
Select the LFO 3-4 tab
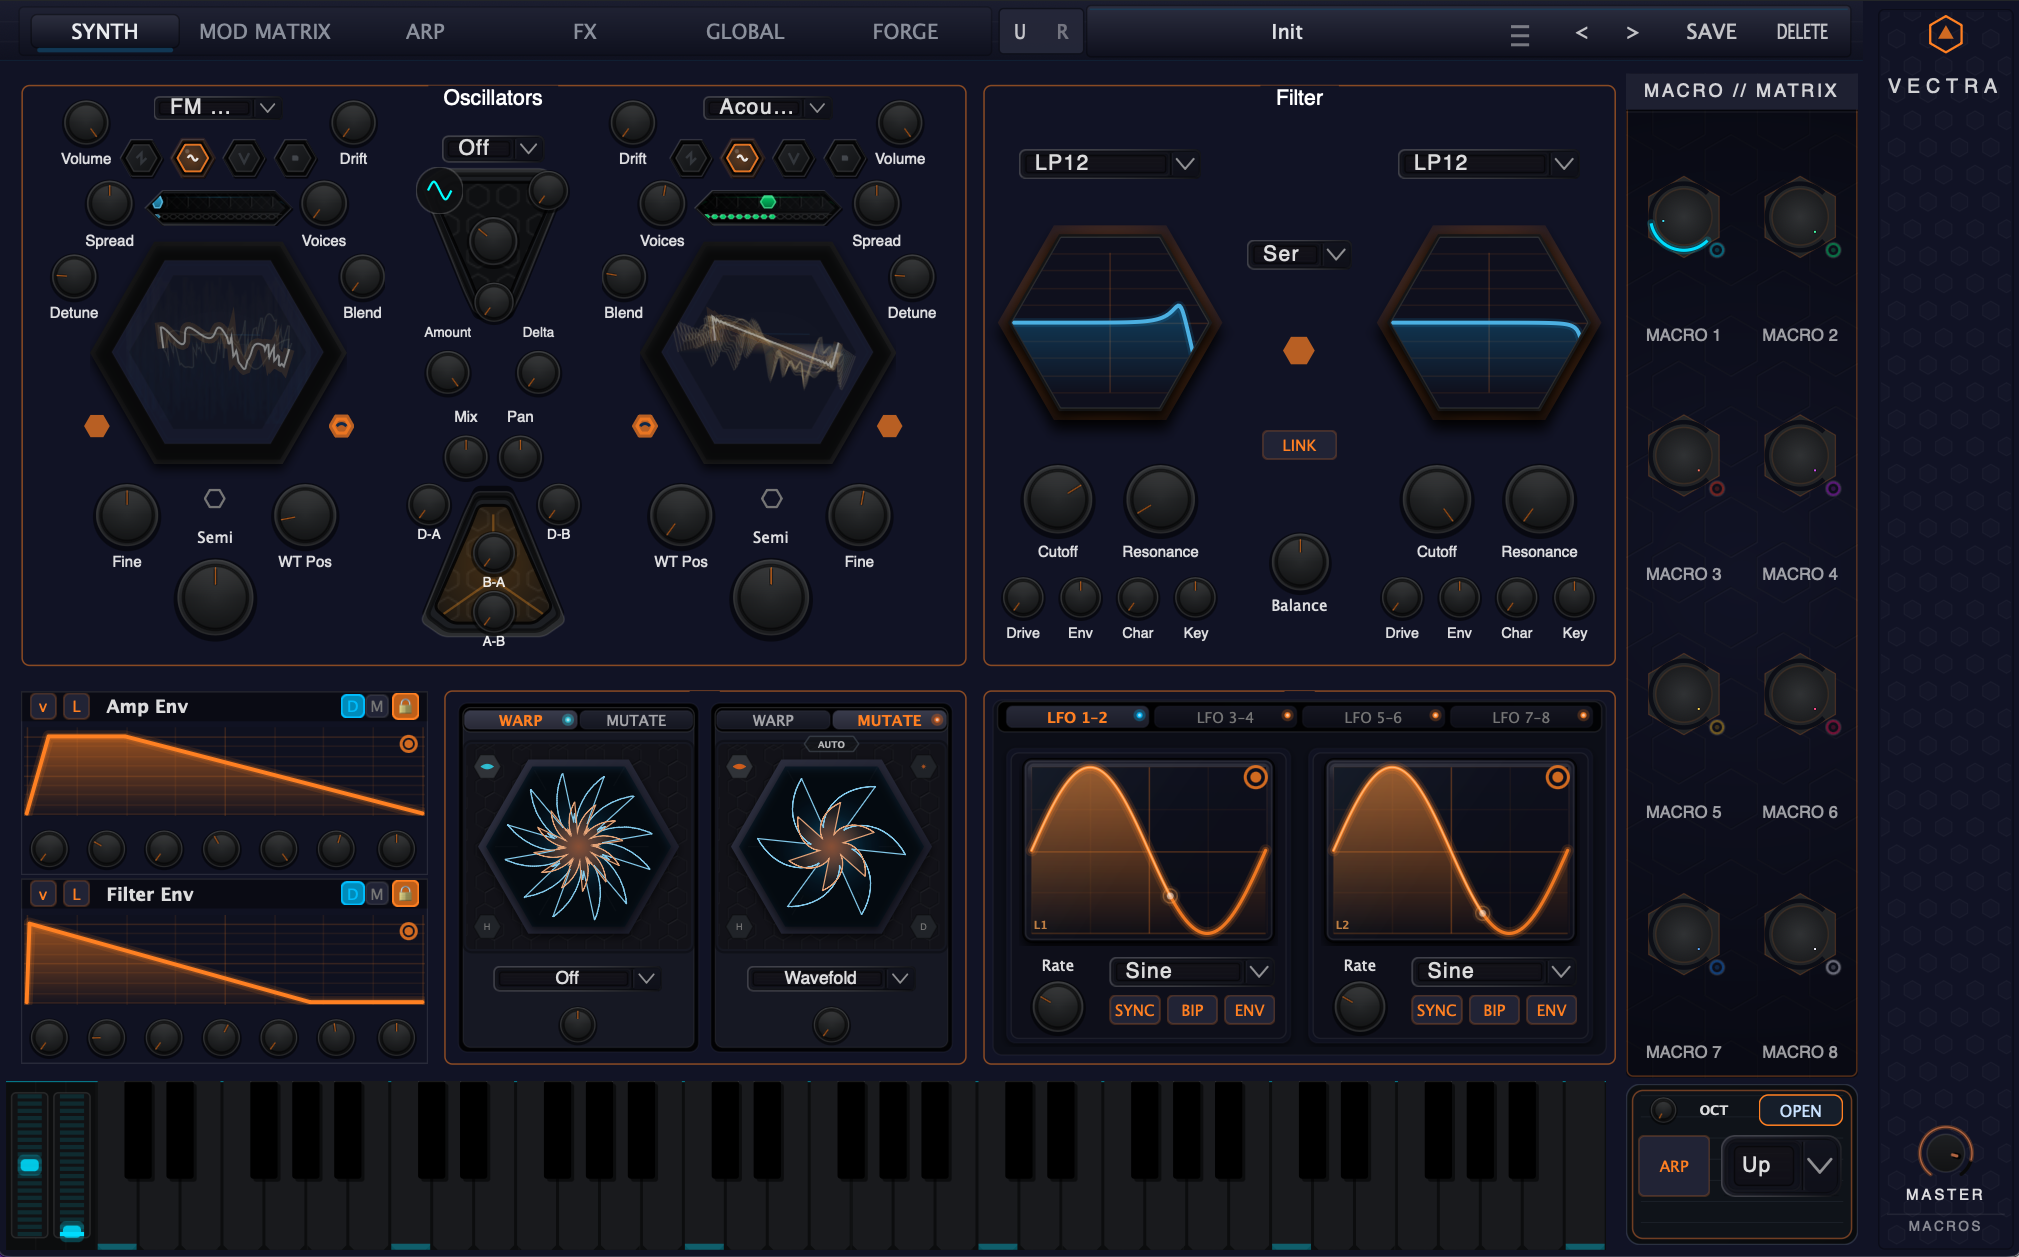[x=1225, y=717]
